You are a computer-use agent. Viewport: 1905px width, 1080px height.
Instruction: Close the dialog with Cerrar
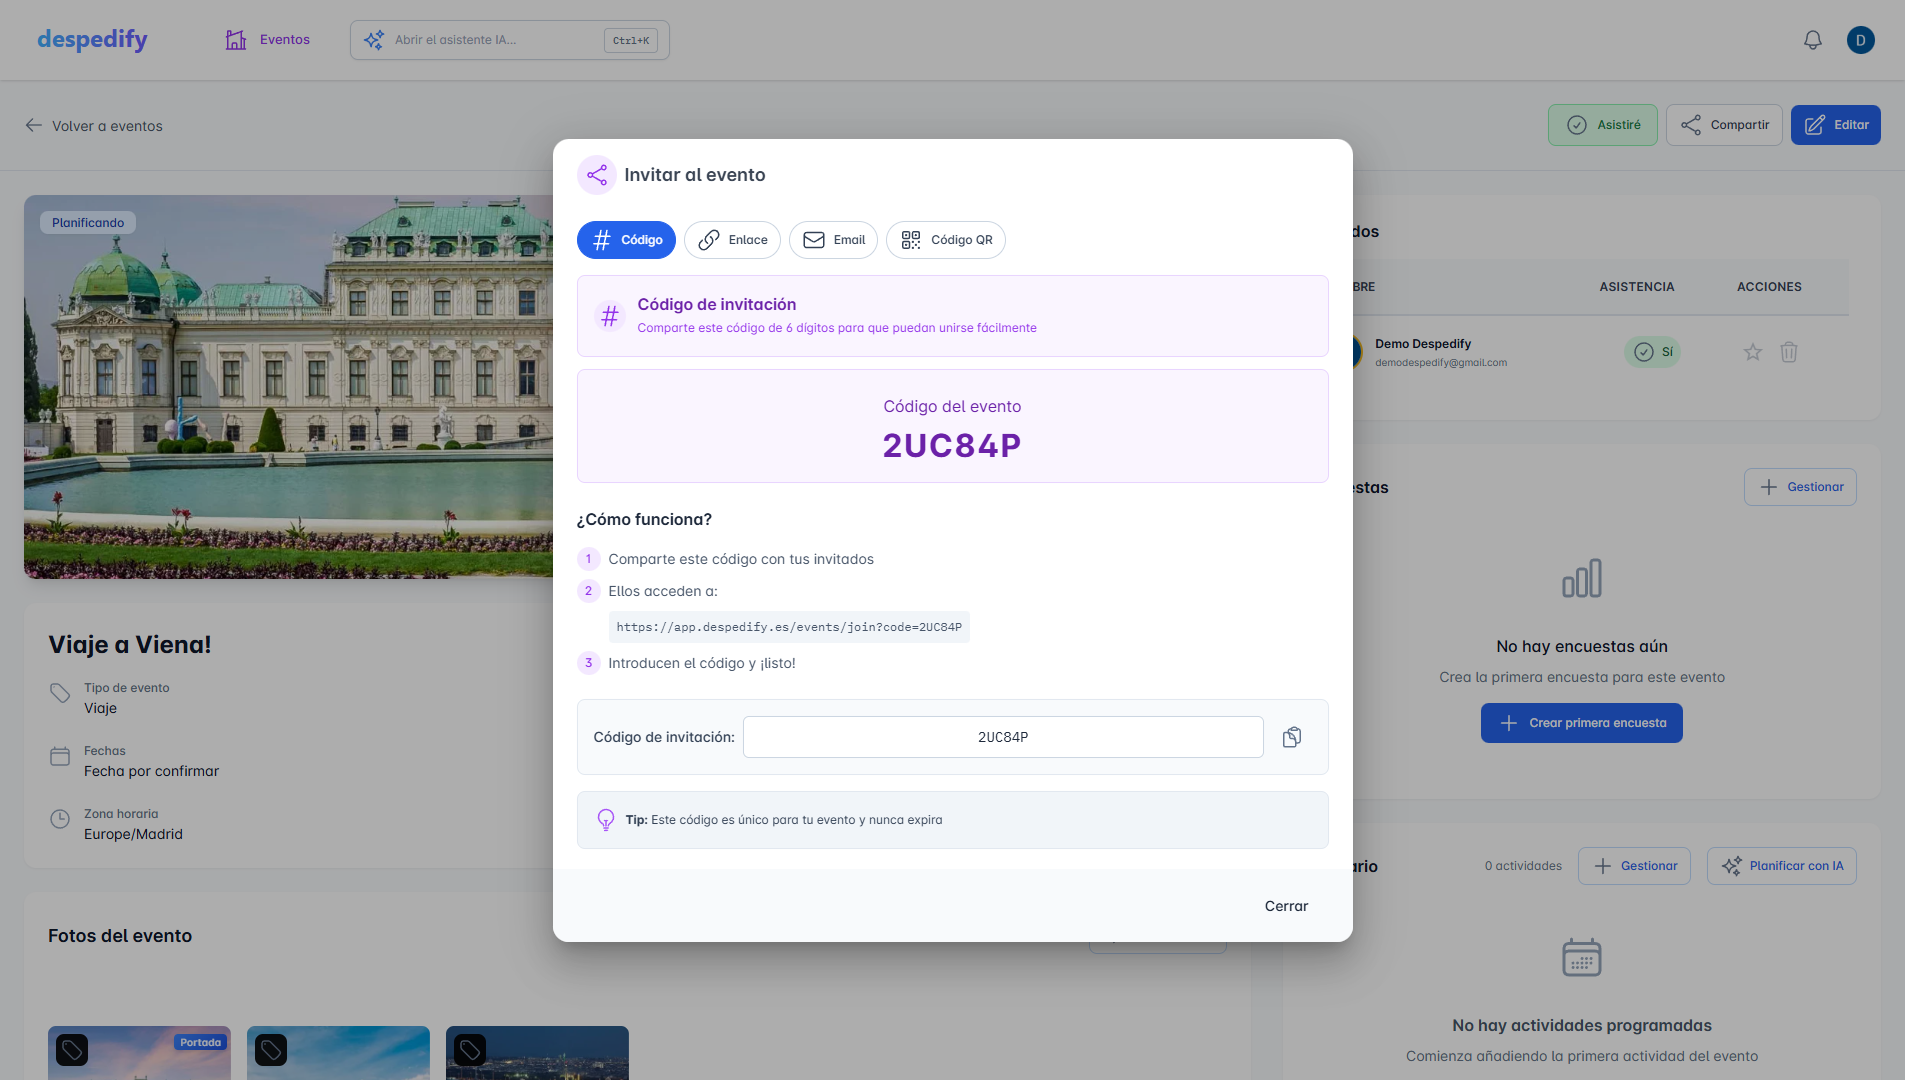coord(1286,906)
